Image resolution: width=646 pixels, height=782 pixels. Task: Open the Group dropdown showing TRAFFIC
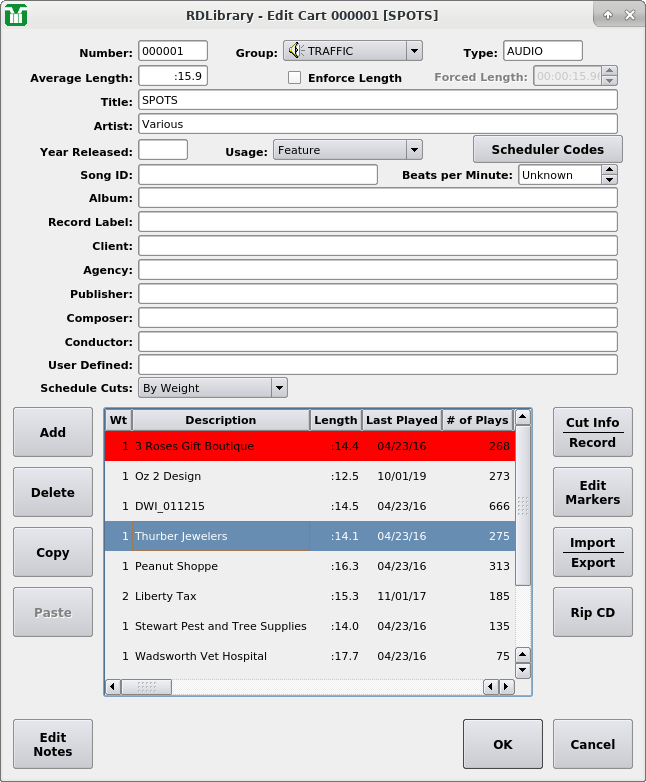click(414, 51)
